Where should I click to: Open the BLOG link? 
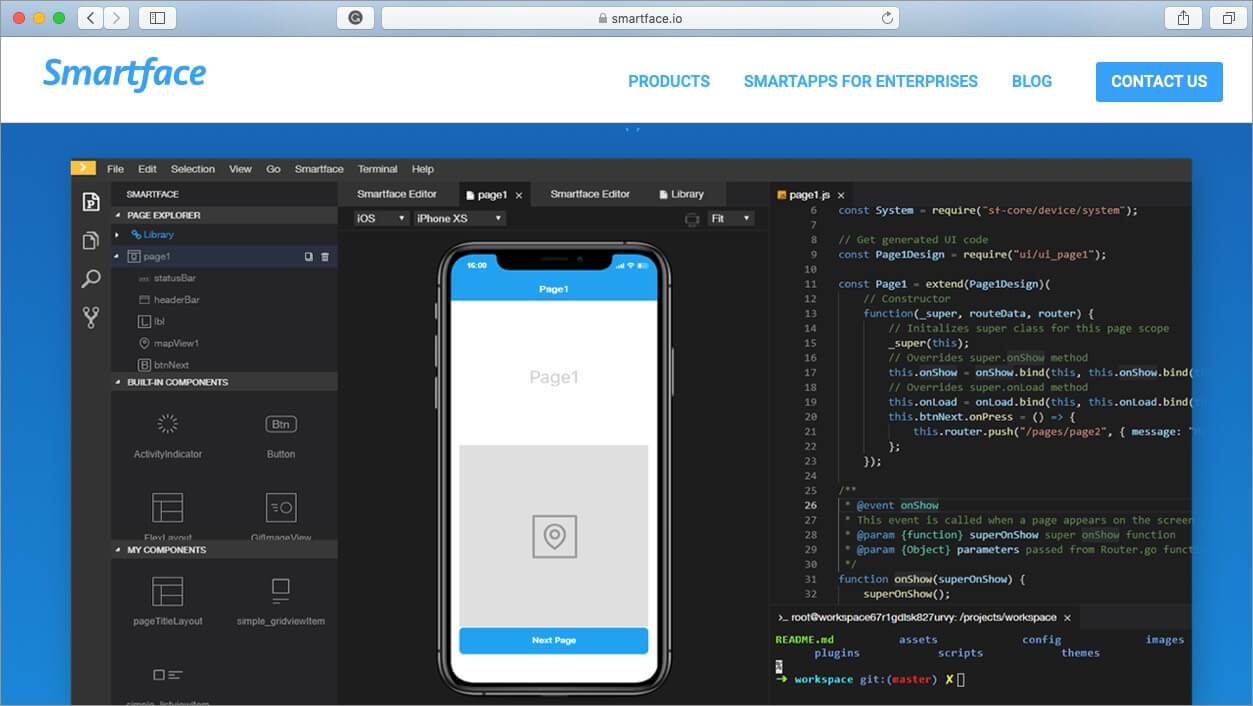pos(1032,82)
